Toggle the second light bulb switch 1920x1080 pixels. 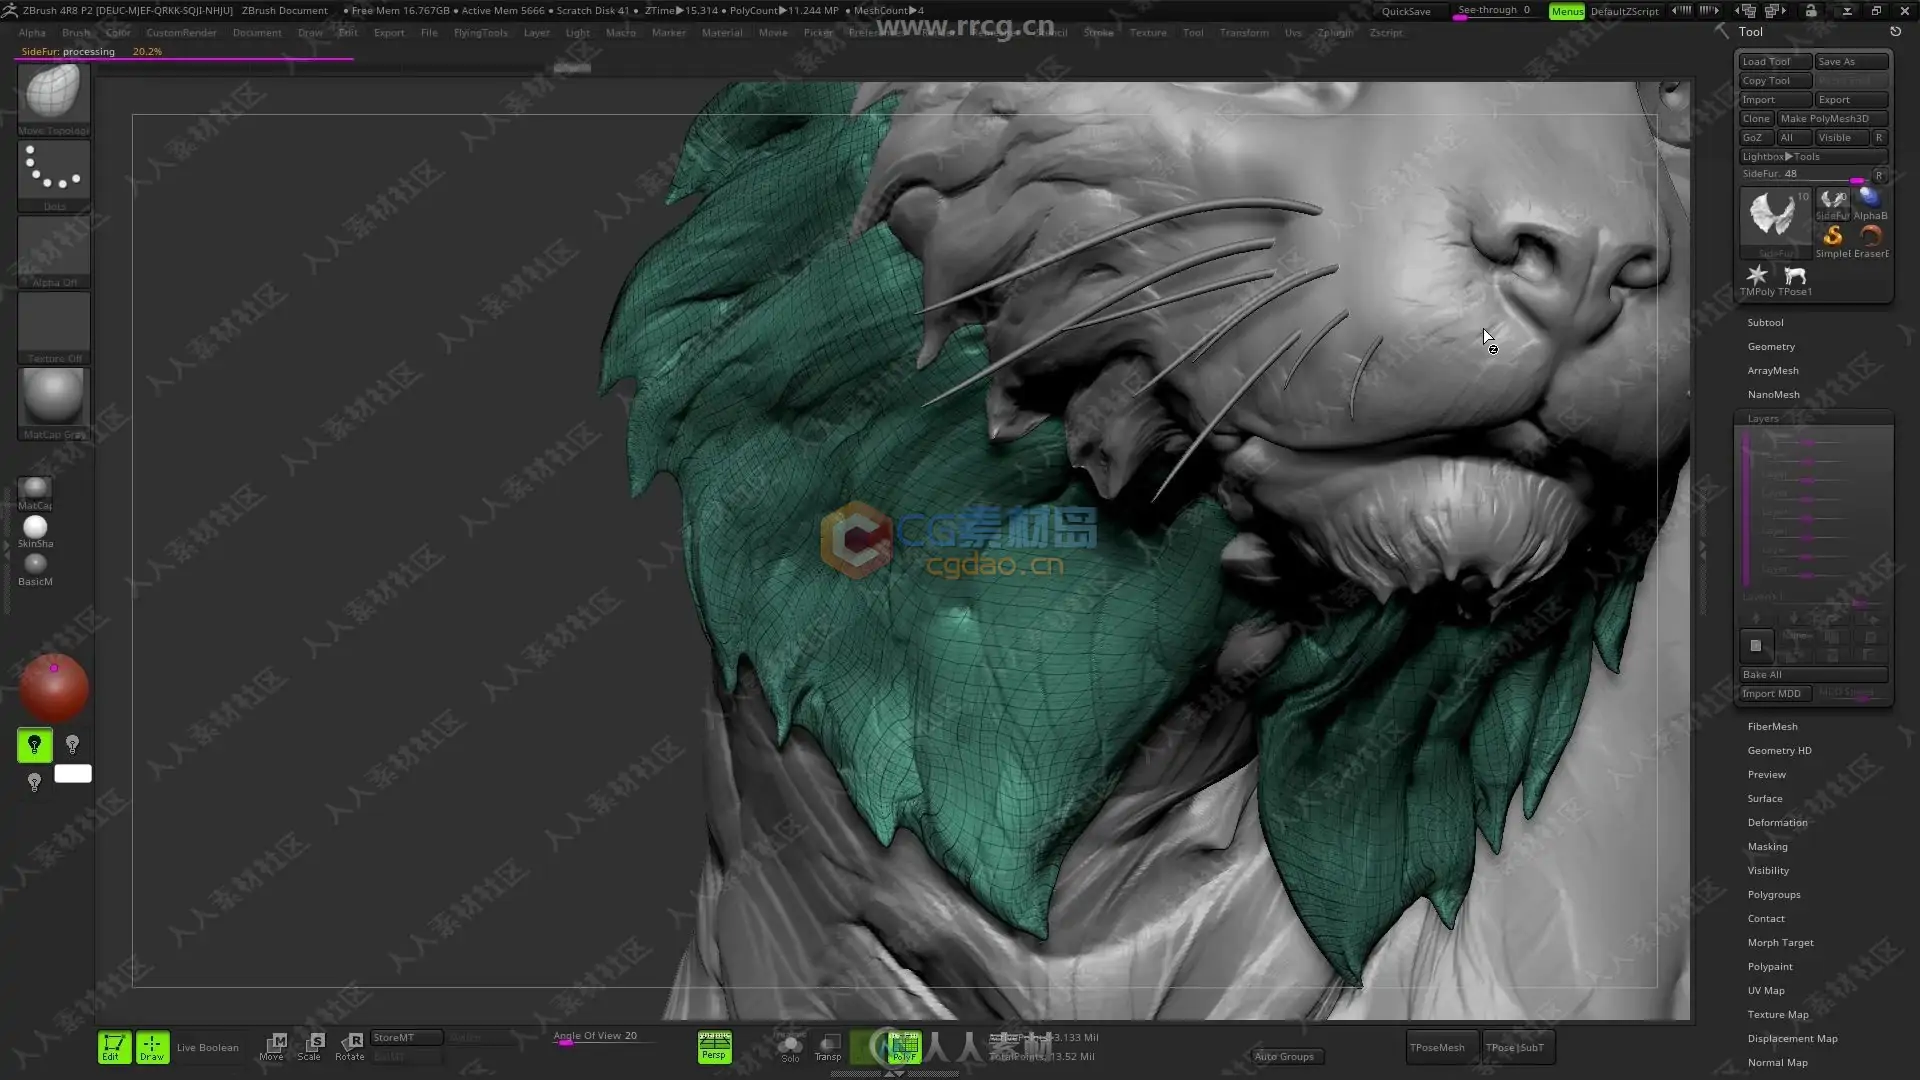[72, 745]
